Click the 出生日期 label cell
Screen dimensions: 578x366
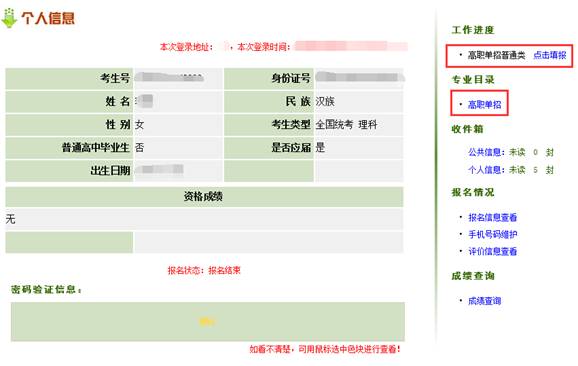[x=69, y=171]
